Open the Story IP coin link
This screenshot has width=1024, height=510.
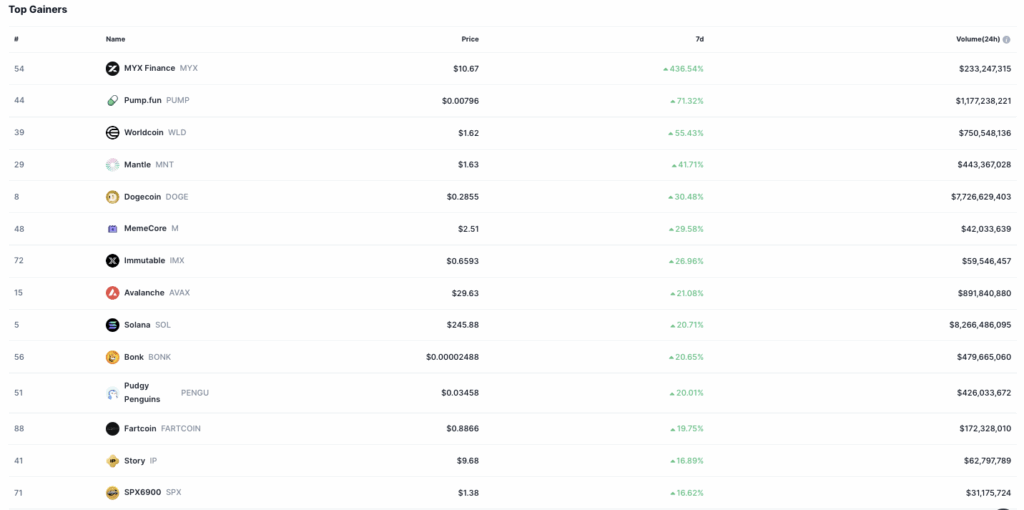pyautogui.click(x=135, y=461)
